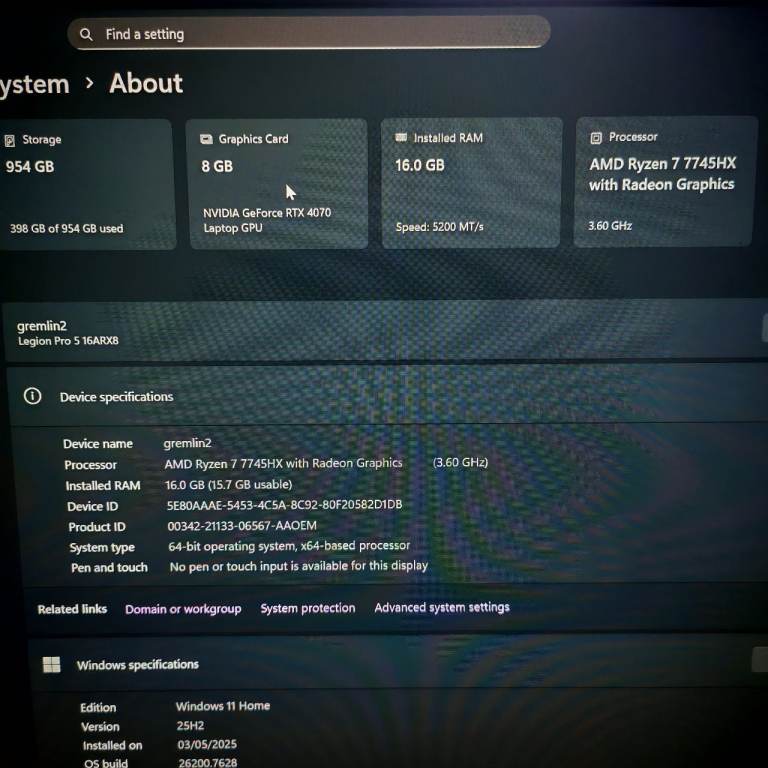Select Device ID value 5E80AAAE-5453
Image resolution: width=768 pixels, height=768 pixels.
(285, 505)
